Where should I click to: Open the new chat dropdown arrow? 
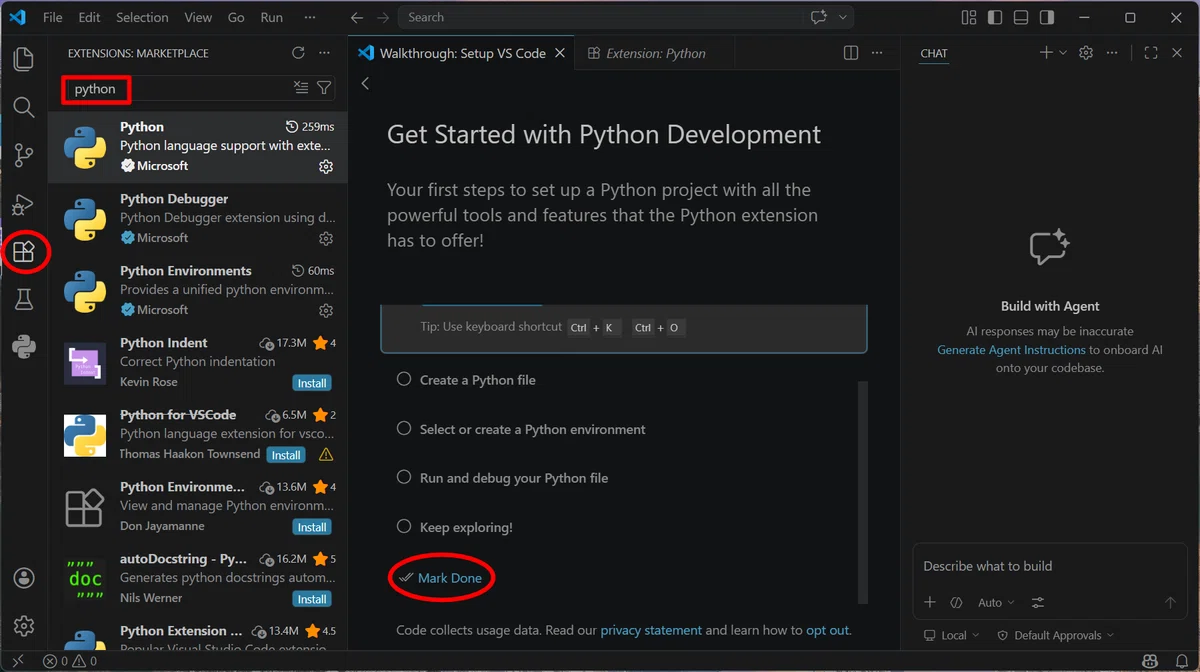[1063, 53]
